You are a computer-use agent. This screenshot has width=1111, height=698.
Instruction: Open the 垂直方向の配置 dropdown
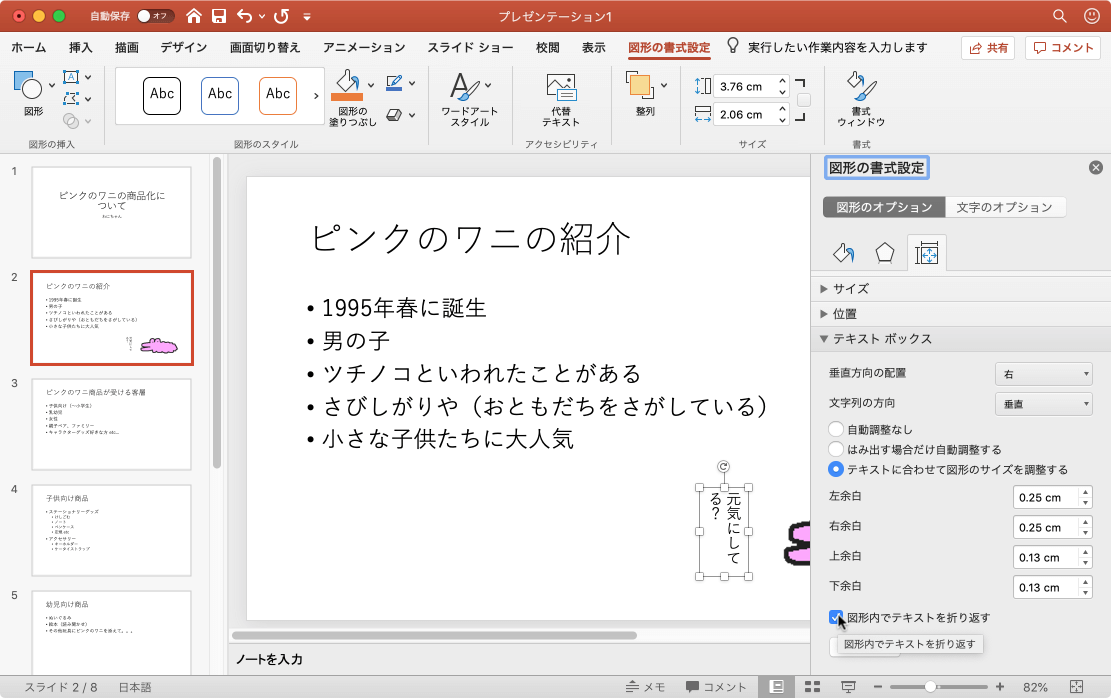[x=1043, y=374]
